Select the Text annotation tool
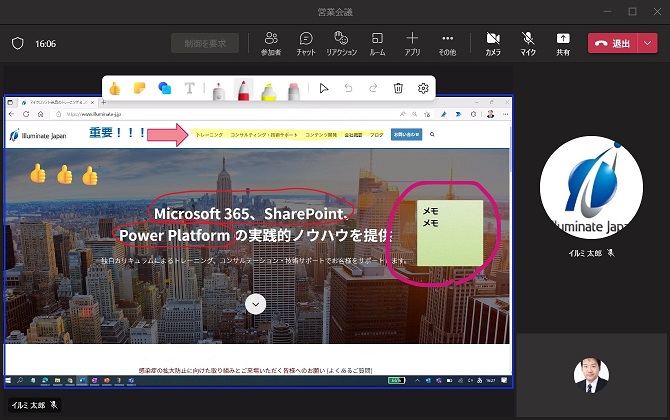Screen dimensions: 670x420 pyautogui.click(x=189, y=88)
